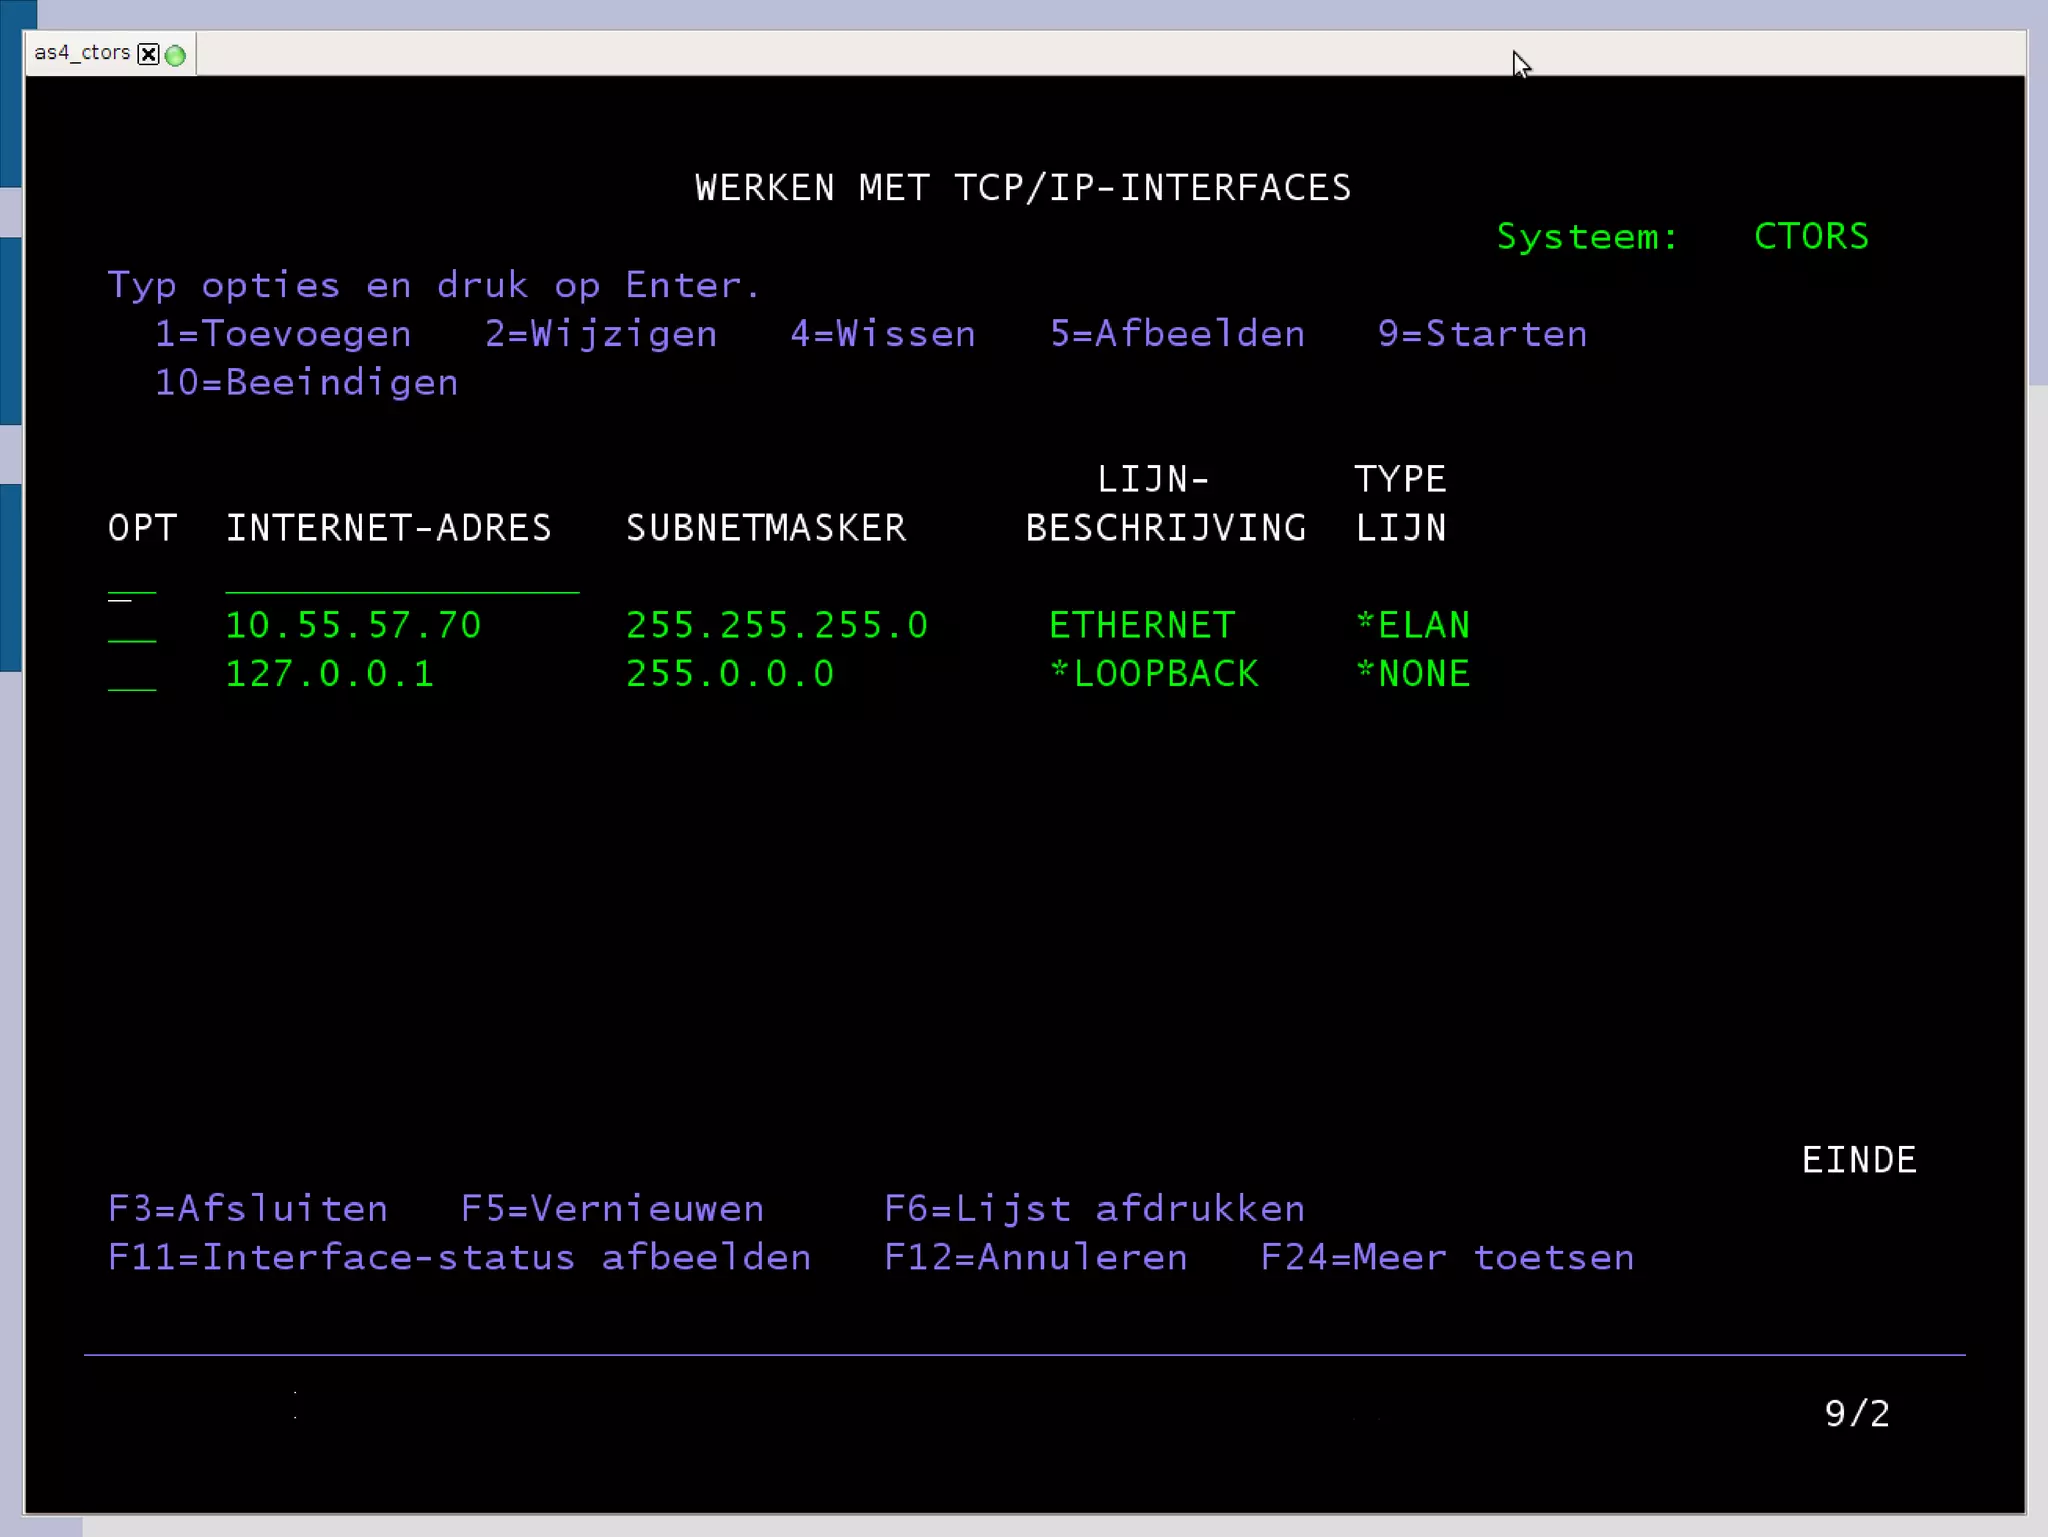Click F24=Meer toetsen key label
This screenshot has width=2048, height=1537.
(1447, 1258)
